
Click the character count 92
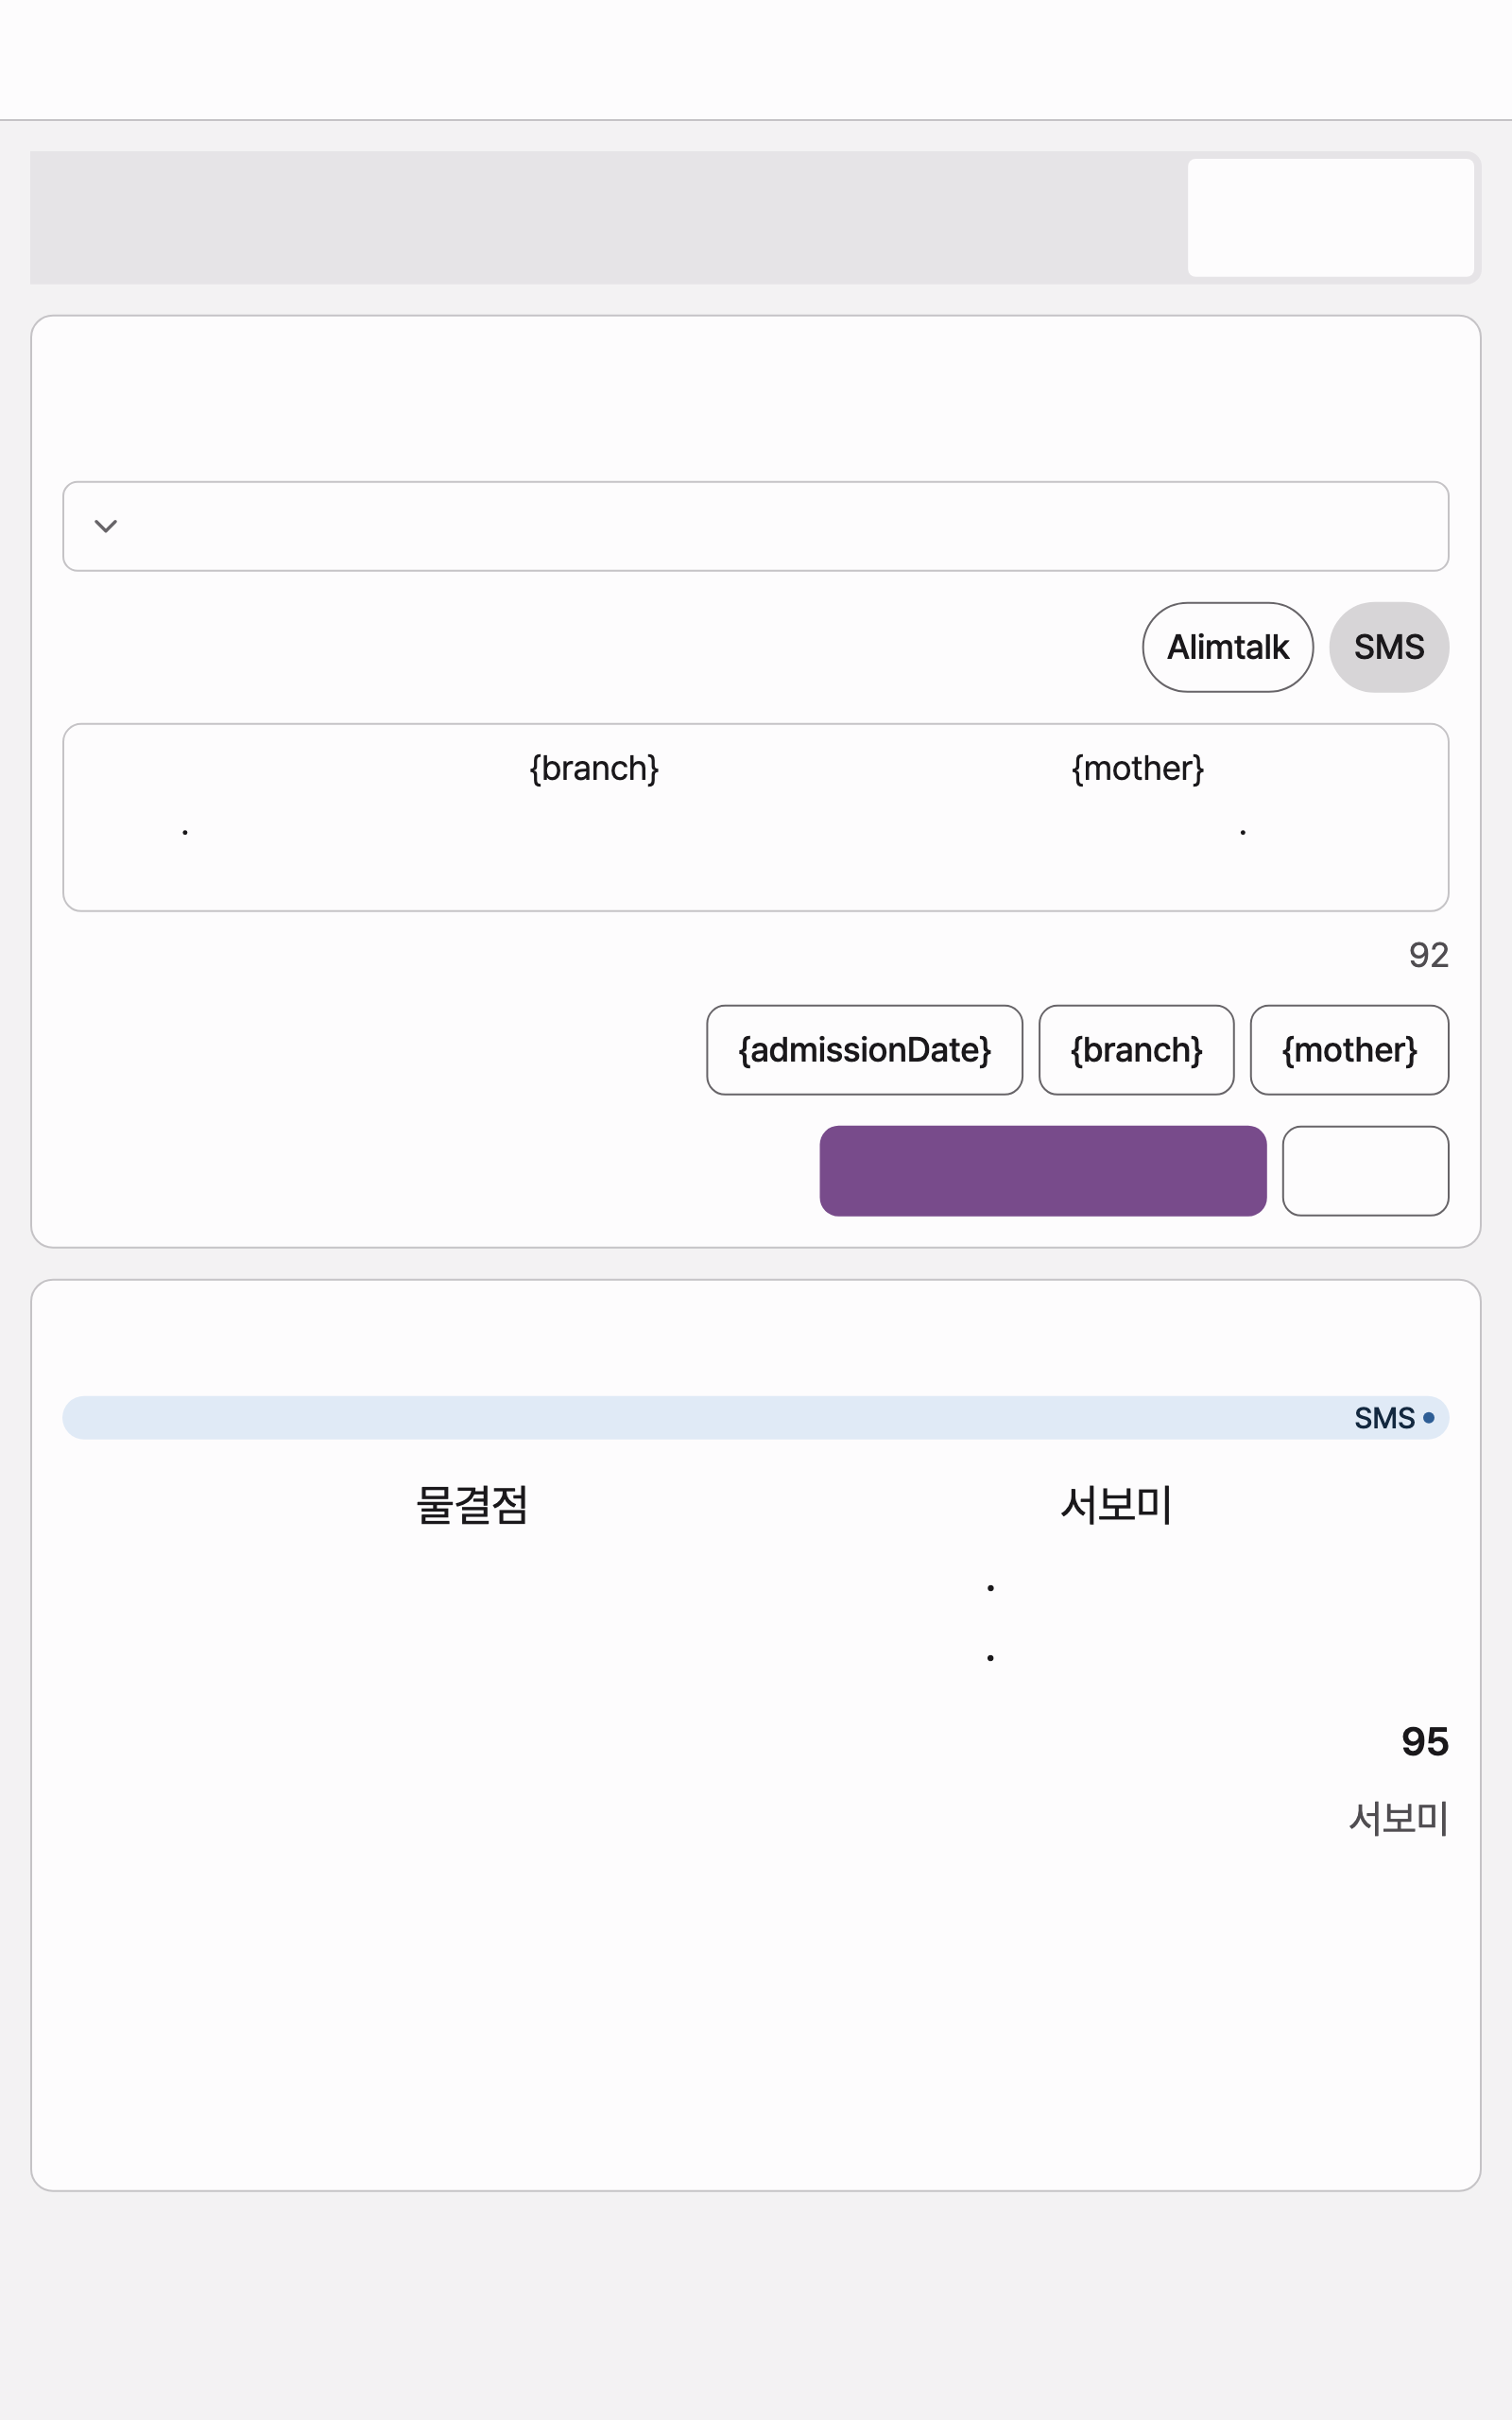click(x=1428, y=955)
